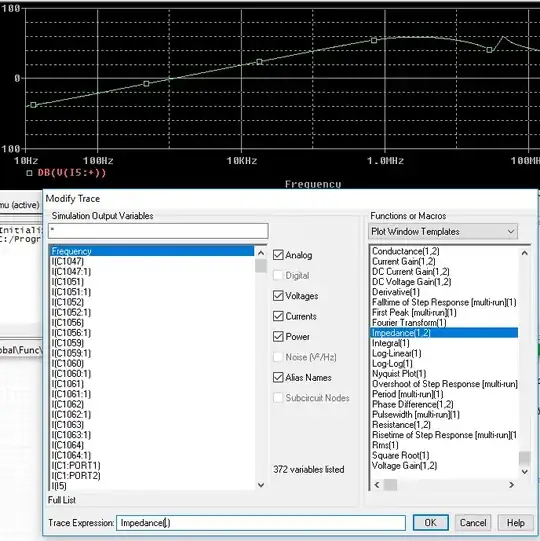Toggle the Currents checkbox
This screenshot has height=541, width=540.
(278, 316)
